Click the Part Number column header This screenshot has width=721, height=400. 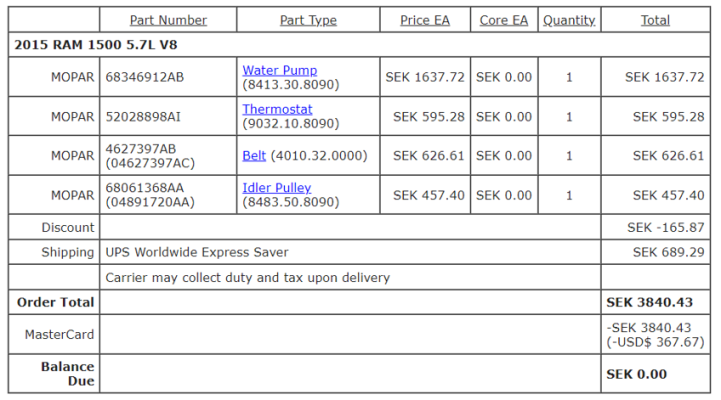[x=168, y=20]
